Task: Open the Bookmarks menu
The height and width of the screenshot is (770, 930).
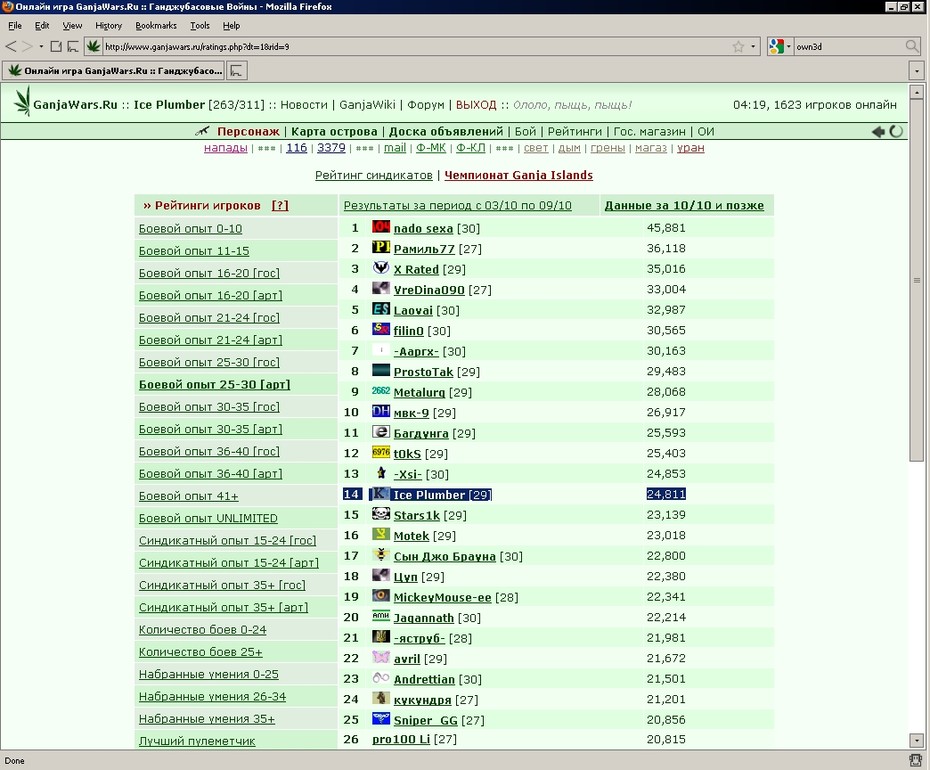Action: [156, 26]
